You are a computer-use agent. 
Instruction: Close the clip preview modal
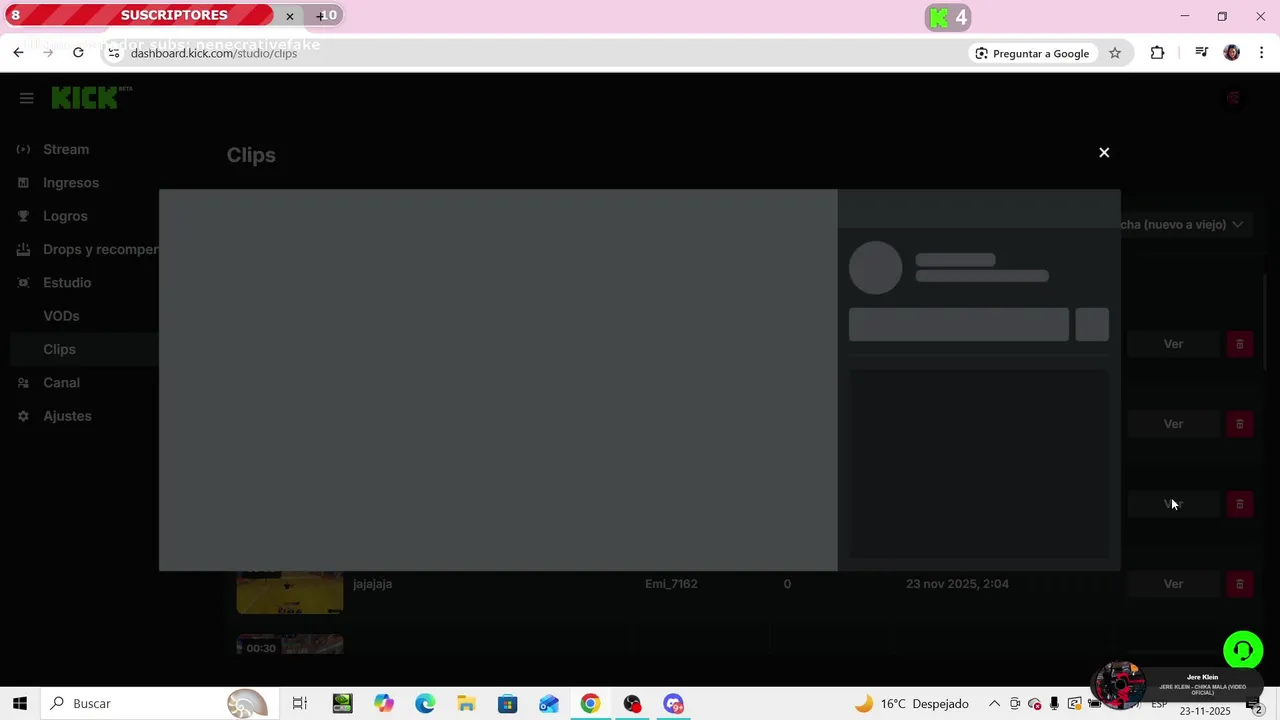click(x=1104, y=153)
